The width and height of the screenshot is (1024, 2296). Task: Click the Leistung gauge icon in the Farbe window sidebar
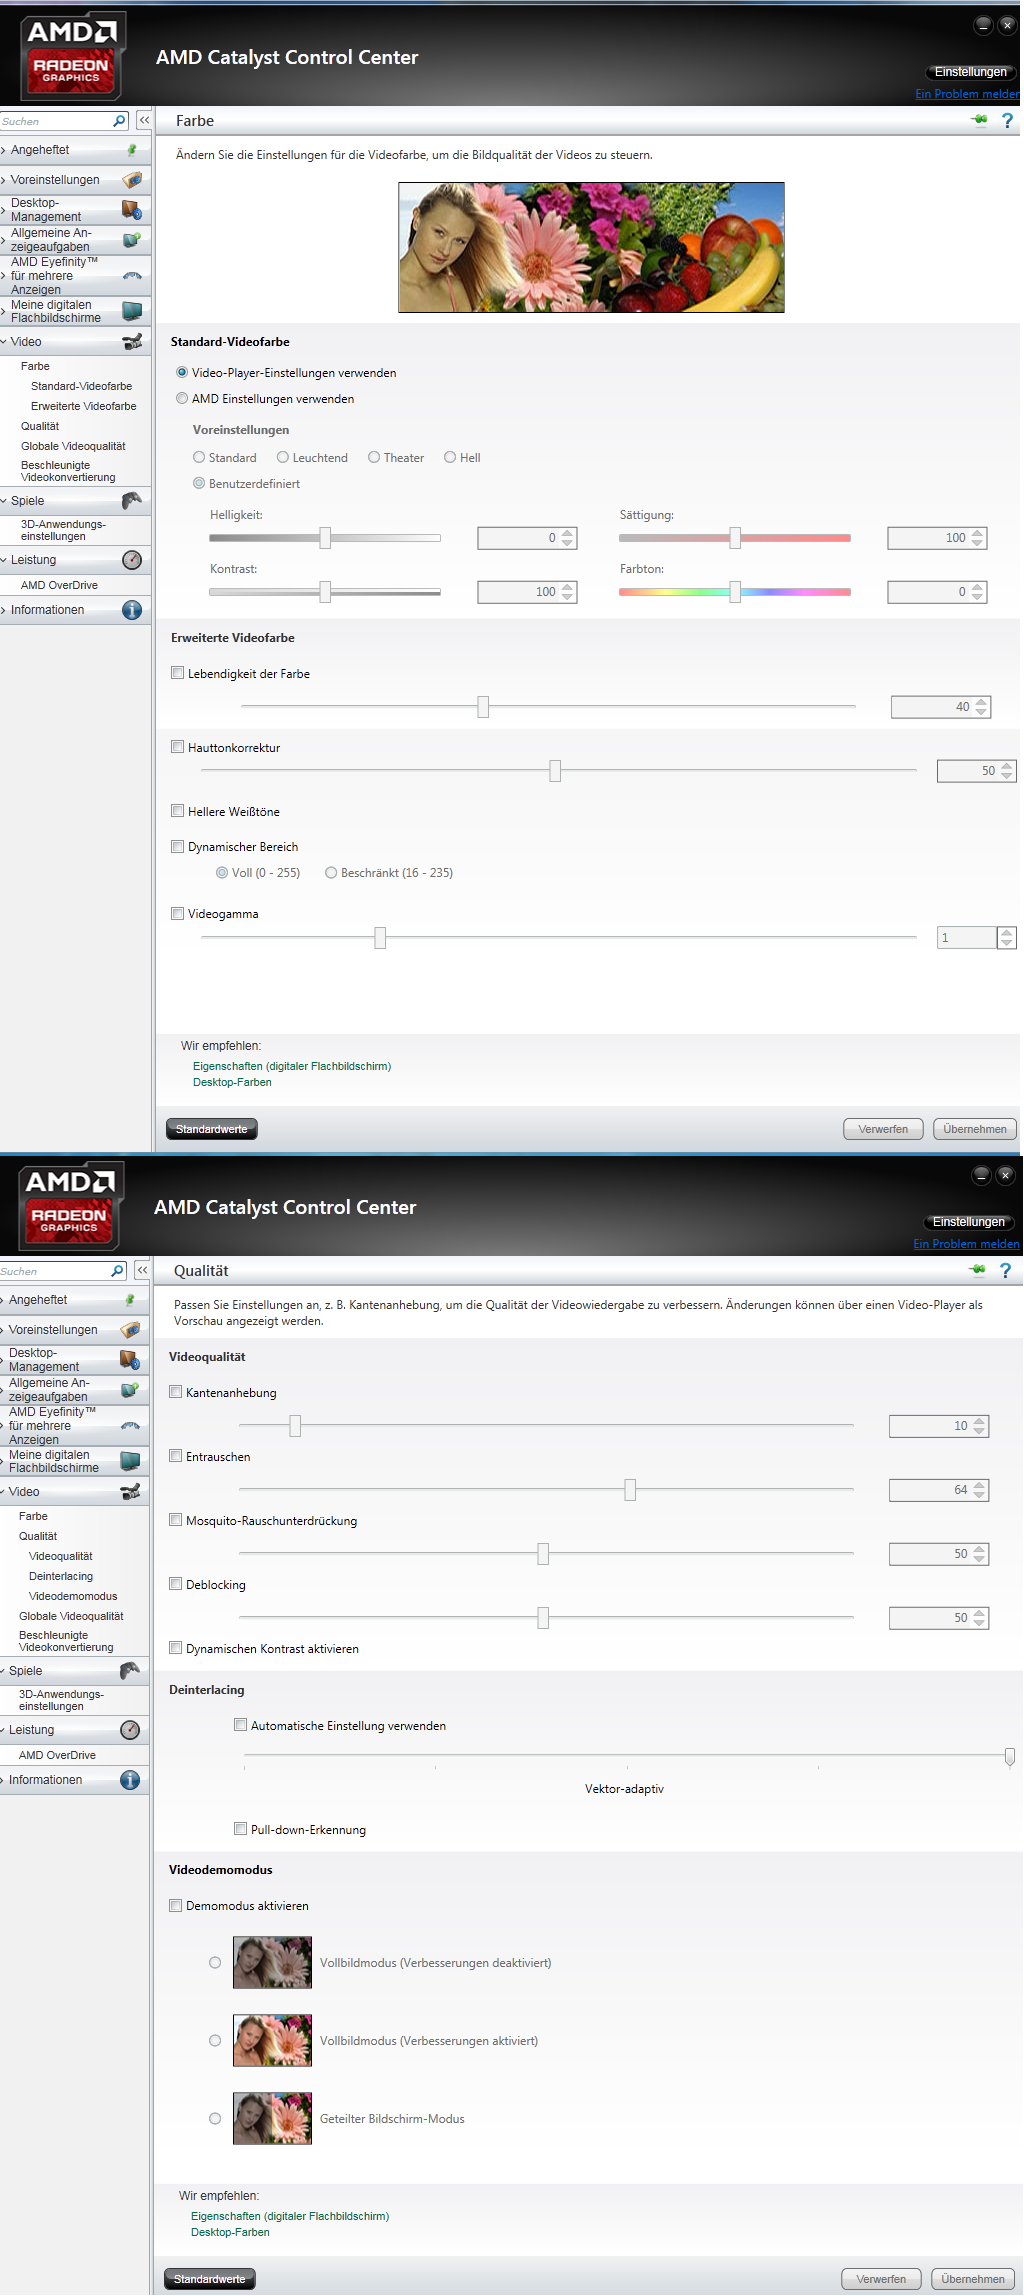[x=131, y=560]
